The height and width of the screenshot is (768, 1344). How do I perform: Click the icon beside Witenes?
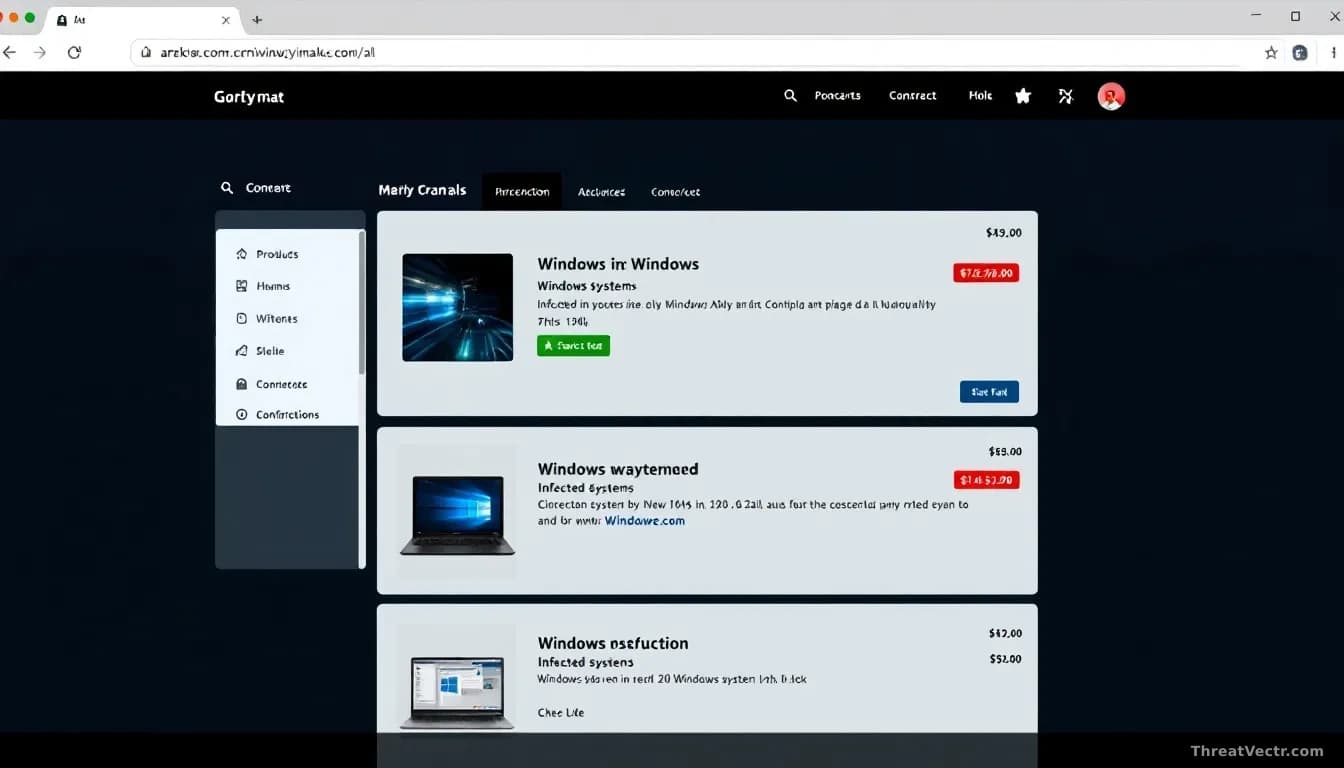coord(241,319)
